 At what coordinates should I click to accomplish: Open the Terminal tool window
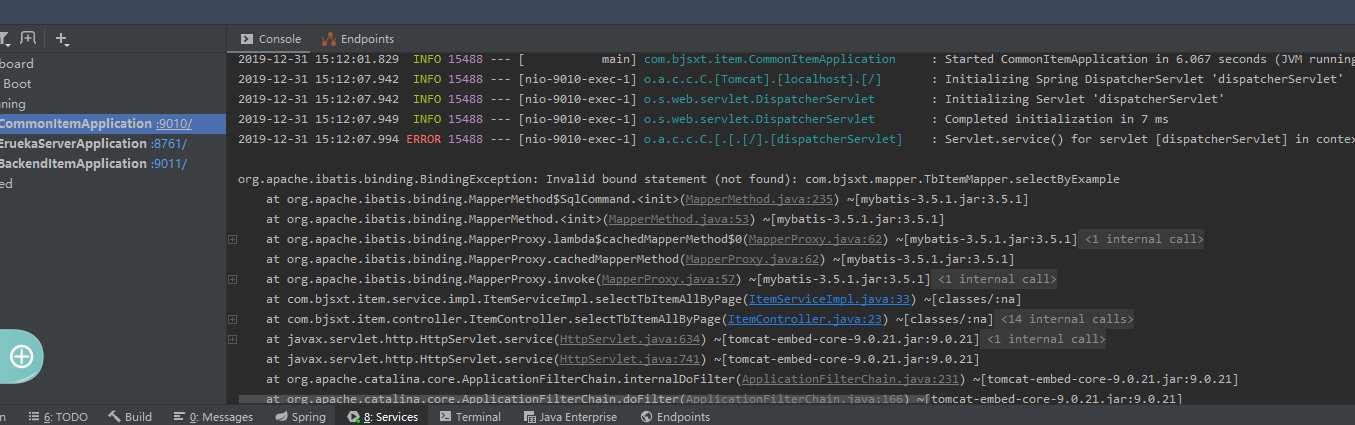[x=470, y=417]
